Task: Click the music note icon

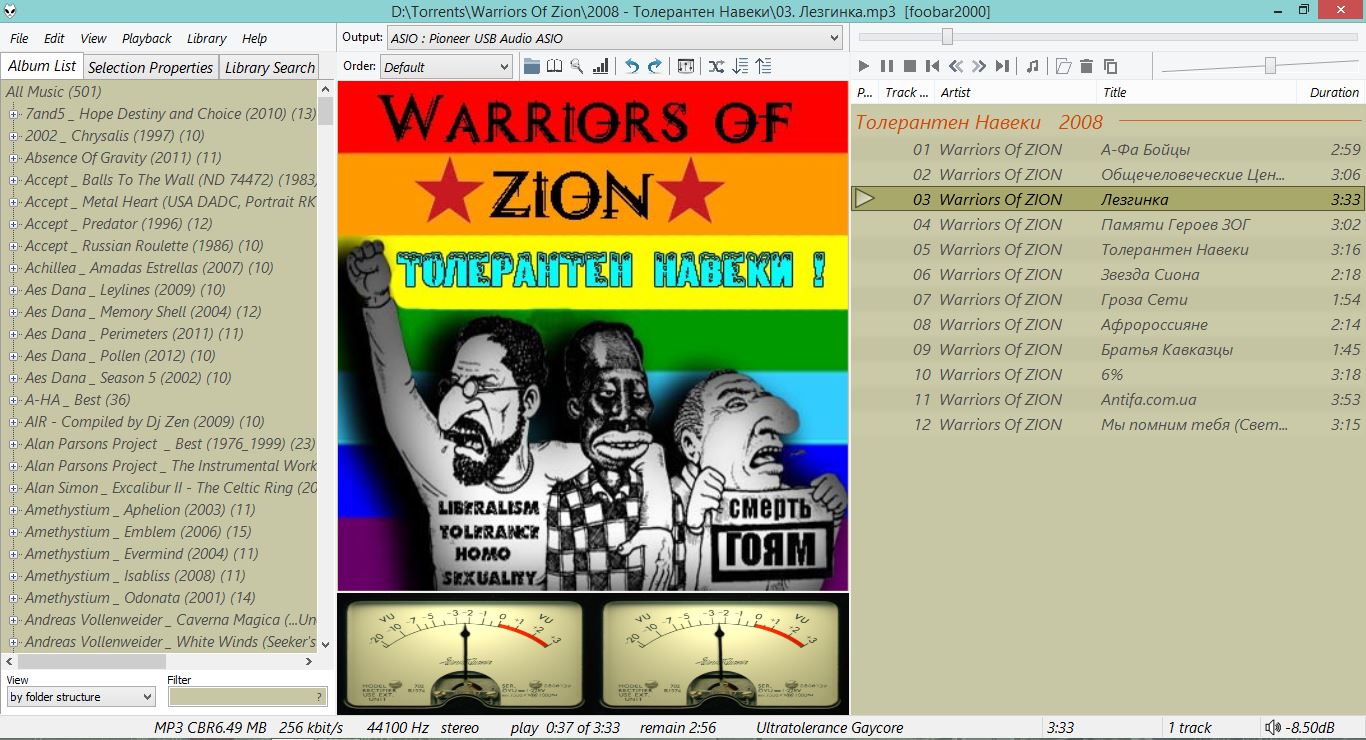Action: tap(1033, 66)
